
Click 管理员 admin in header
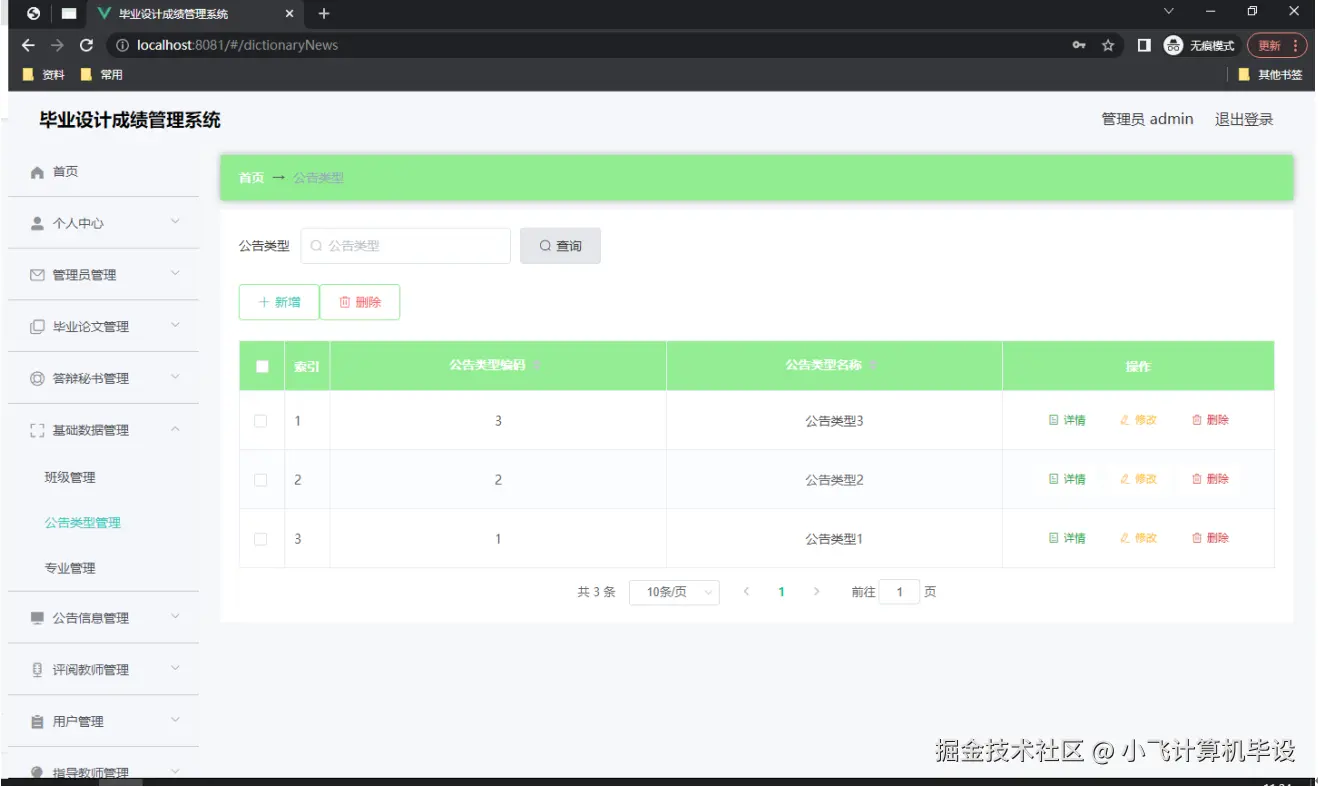click(x=1147, y=120)
